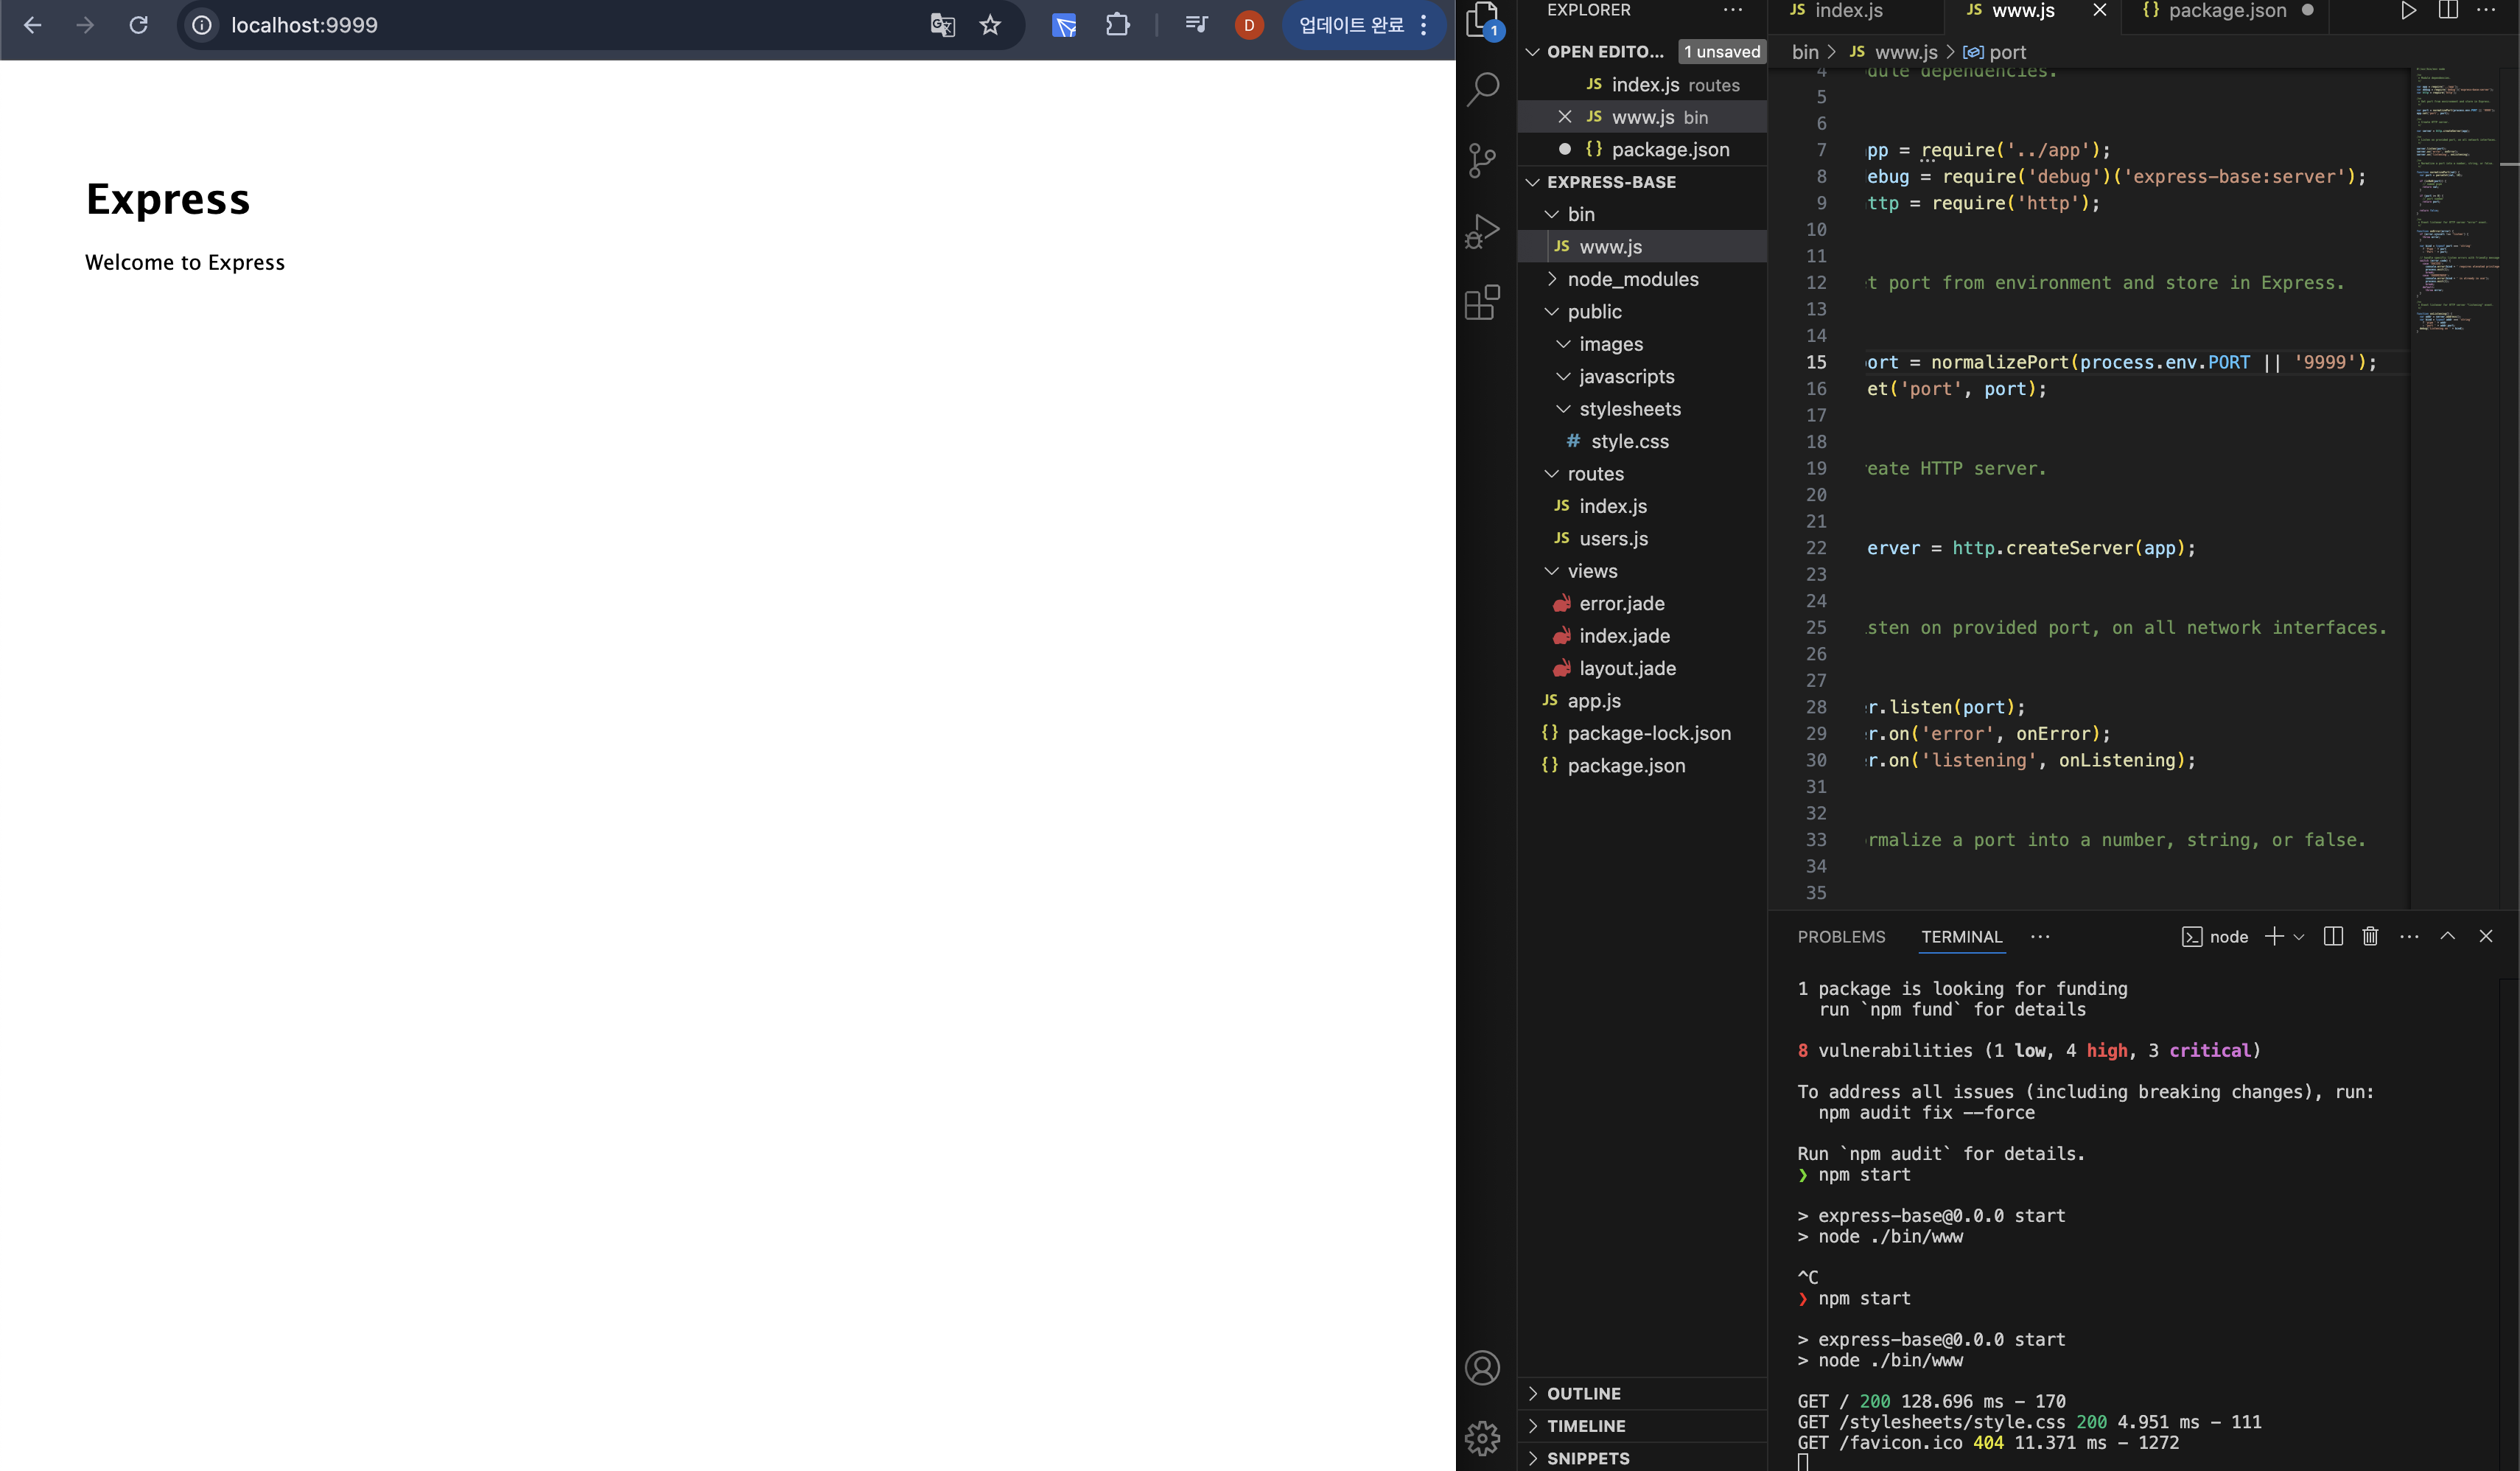This screenshot has height=1471, width=2520.
Task: Click the Korean update complete button
Action: pos(1351,25)
